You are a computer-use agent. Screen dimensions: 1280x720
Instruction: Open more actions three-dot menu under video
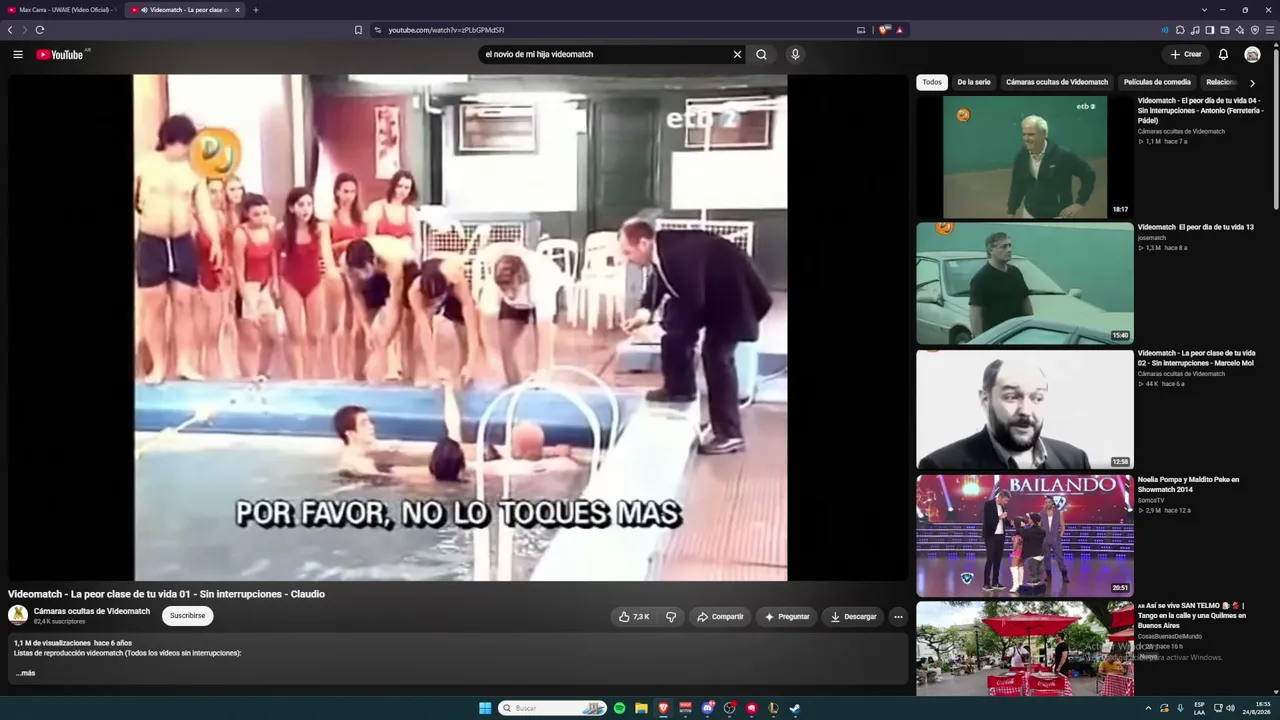coord(898,617)
